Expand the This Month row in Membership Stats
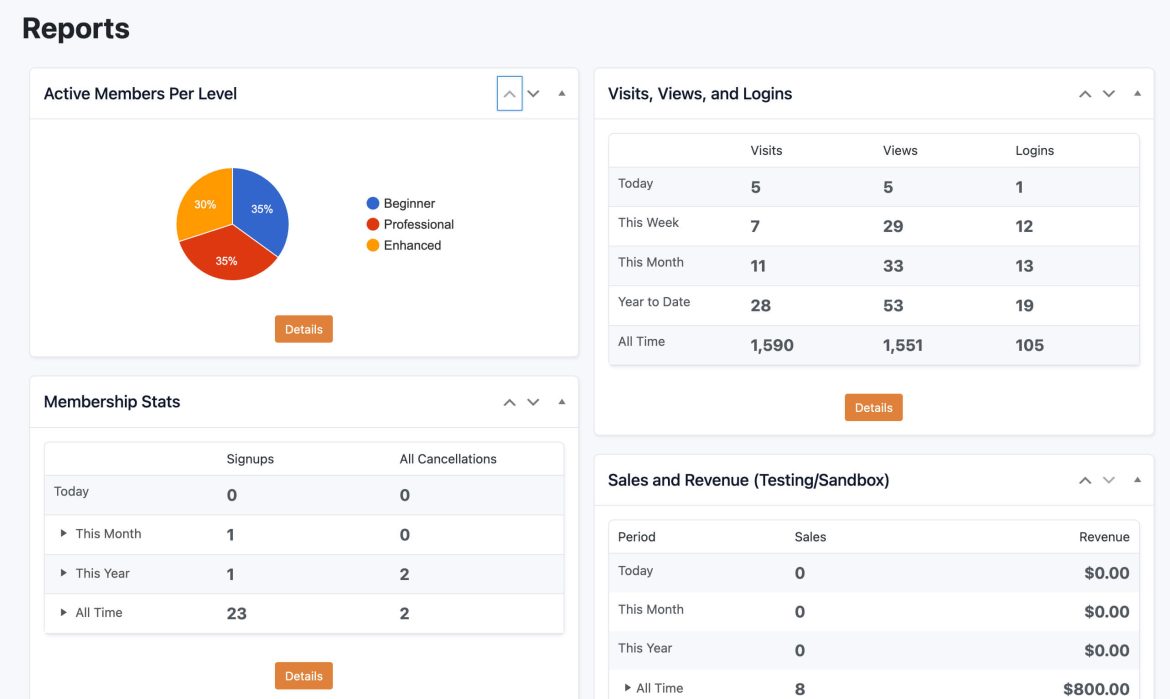Screen dimensions: 1170x699 63,533
